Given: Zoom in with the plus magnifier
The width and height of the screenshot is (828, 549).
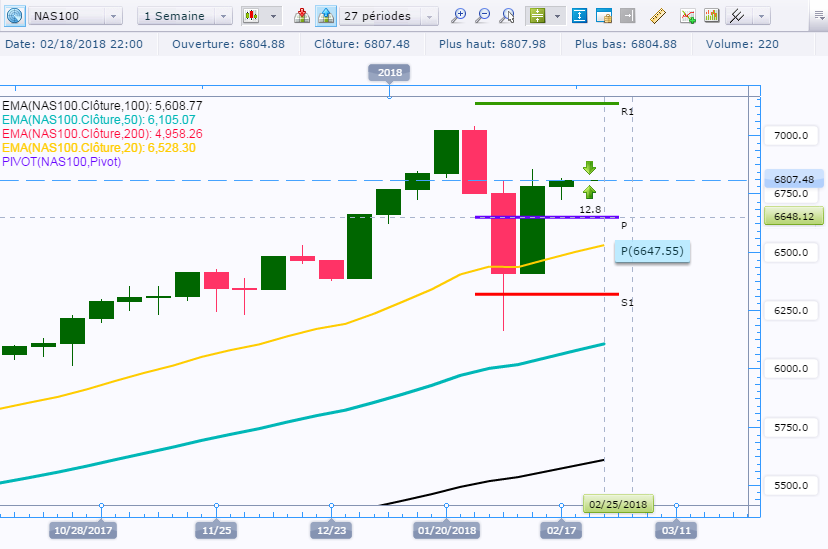Looking at the screenshot, I should pos(458,16).
